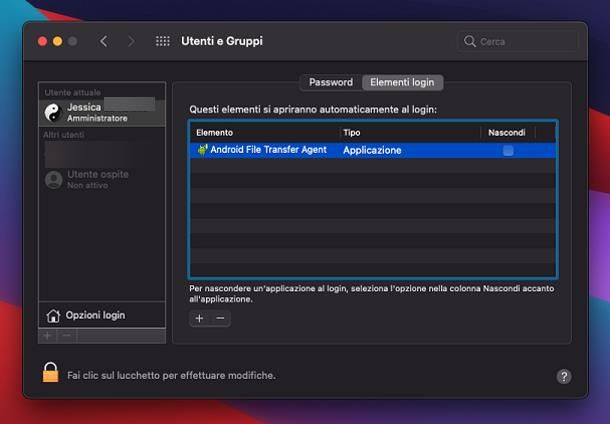The height and width of the screenshot is (424, 610).
Task: Select Android File Transfer Agent row
Action: pyautogui.click(x=373, y=150)
